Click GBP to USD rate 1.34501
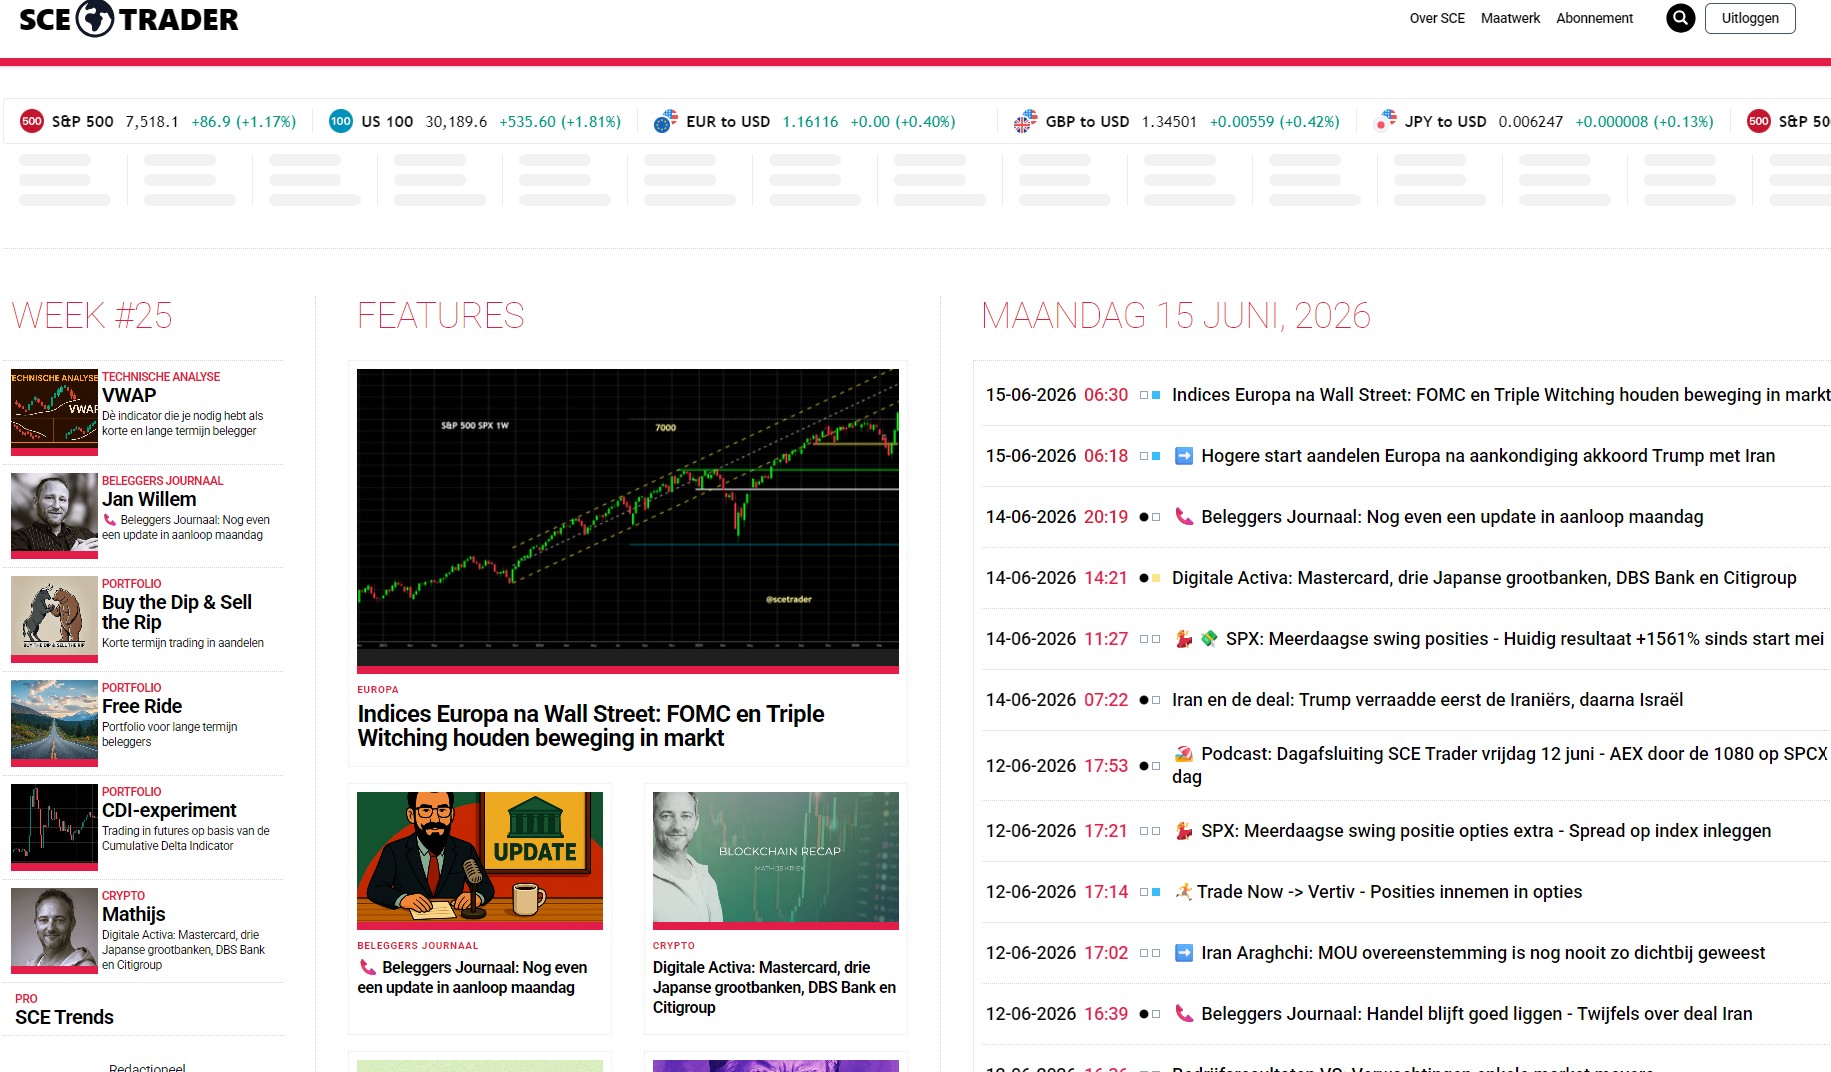 pos(1169,122)
